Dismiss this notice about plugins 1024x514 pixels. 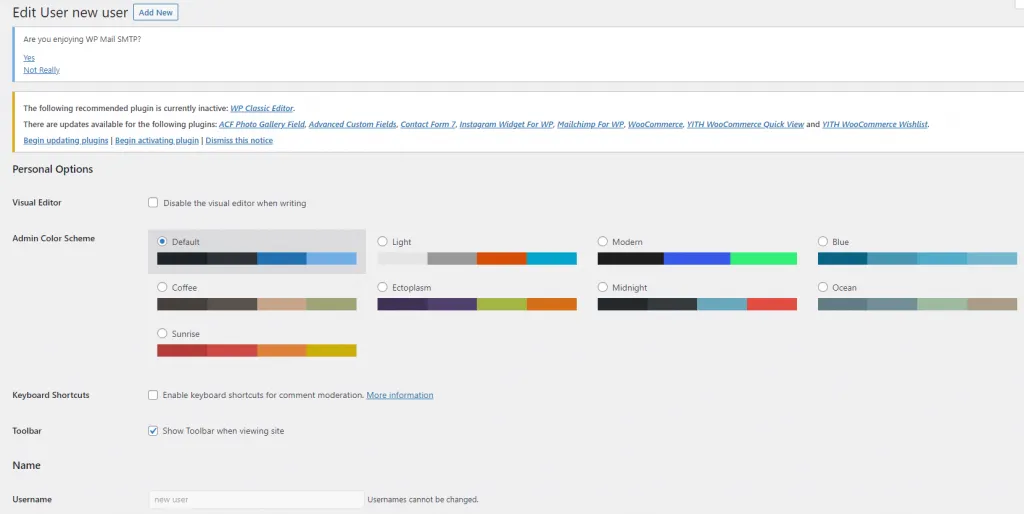point(239,141)
